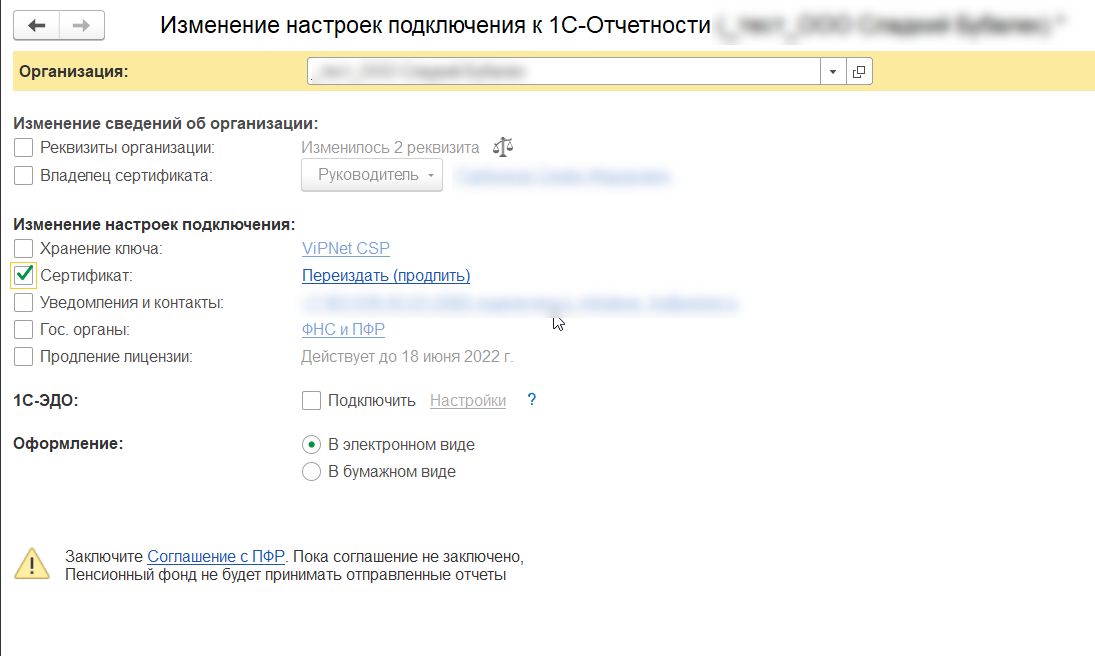This screenshot has width=1095, height=656.
Task: Open the ViPNet CSP link
Action: [x=345, y=248]
